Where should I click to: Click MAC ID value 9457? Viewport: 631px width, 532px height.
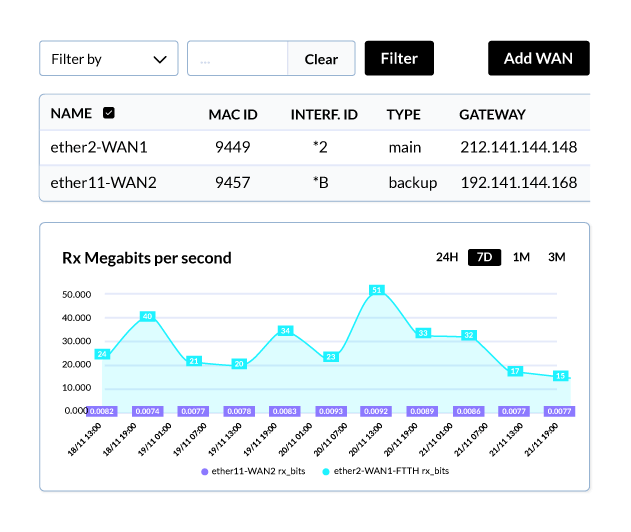coord(233,183)
